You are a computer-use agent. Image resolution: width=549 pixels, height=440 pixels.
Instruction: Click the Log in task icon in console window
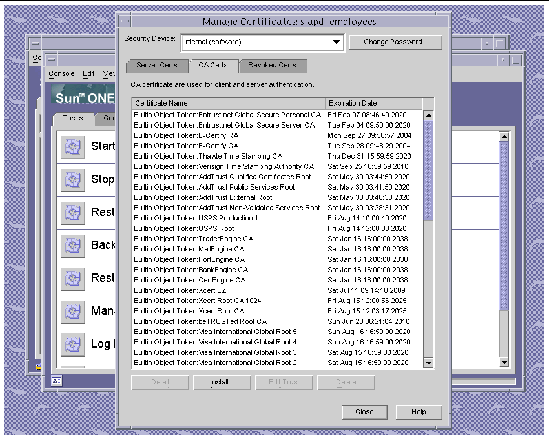[73, 344]
